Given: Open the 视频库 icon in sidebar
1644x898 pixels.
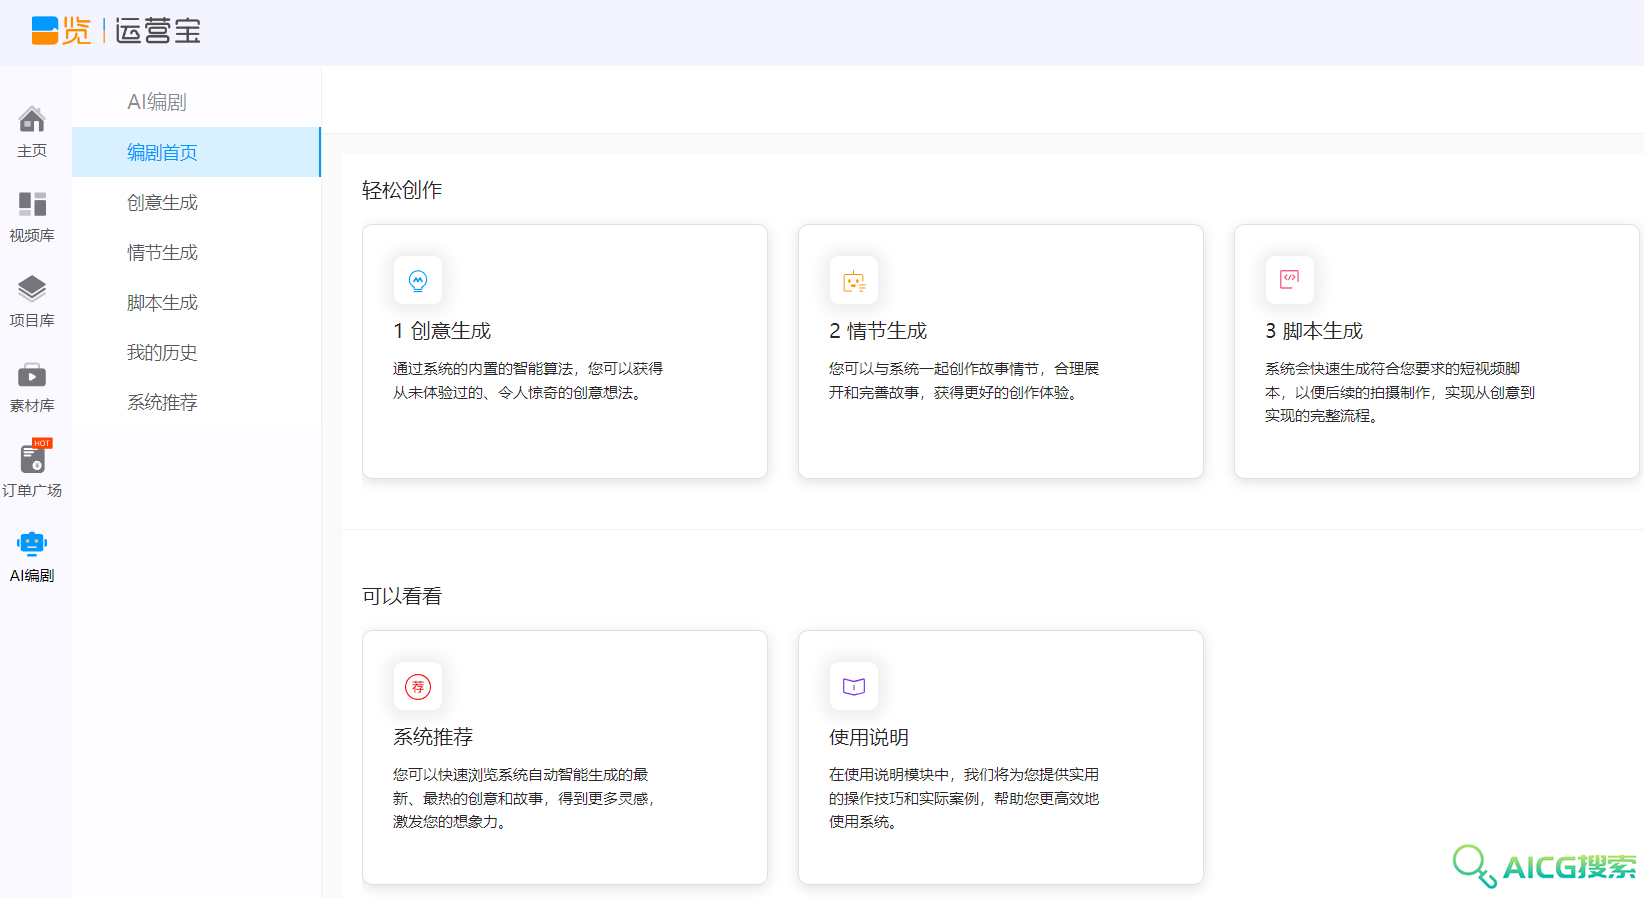Looking at the screenshot, I should [x=32, y=204].
